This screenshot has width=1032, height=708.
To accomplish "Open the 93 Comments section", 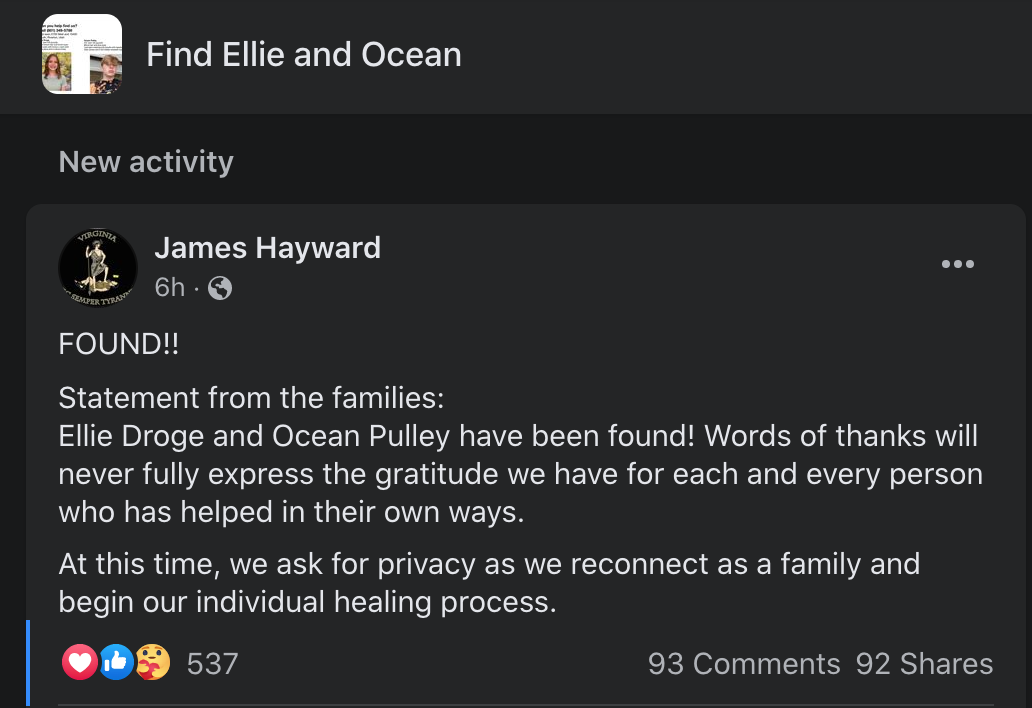I will pyautogui.click(x=744, y=664).
